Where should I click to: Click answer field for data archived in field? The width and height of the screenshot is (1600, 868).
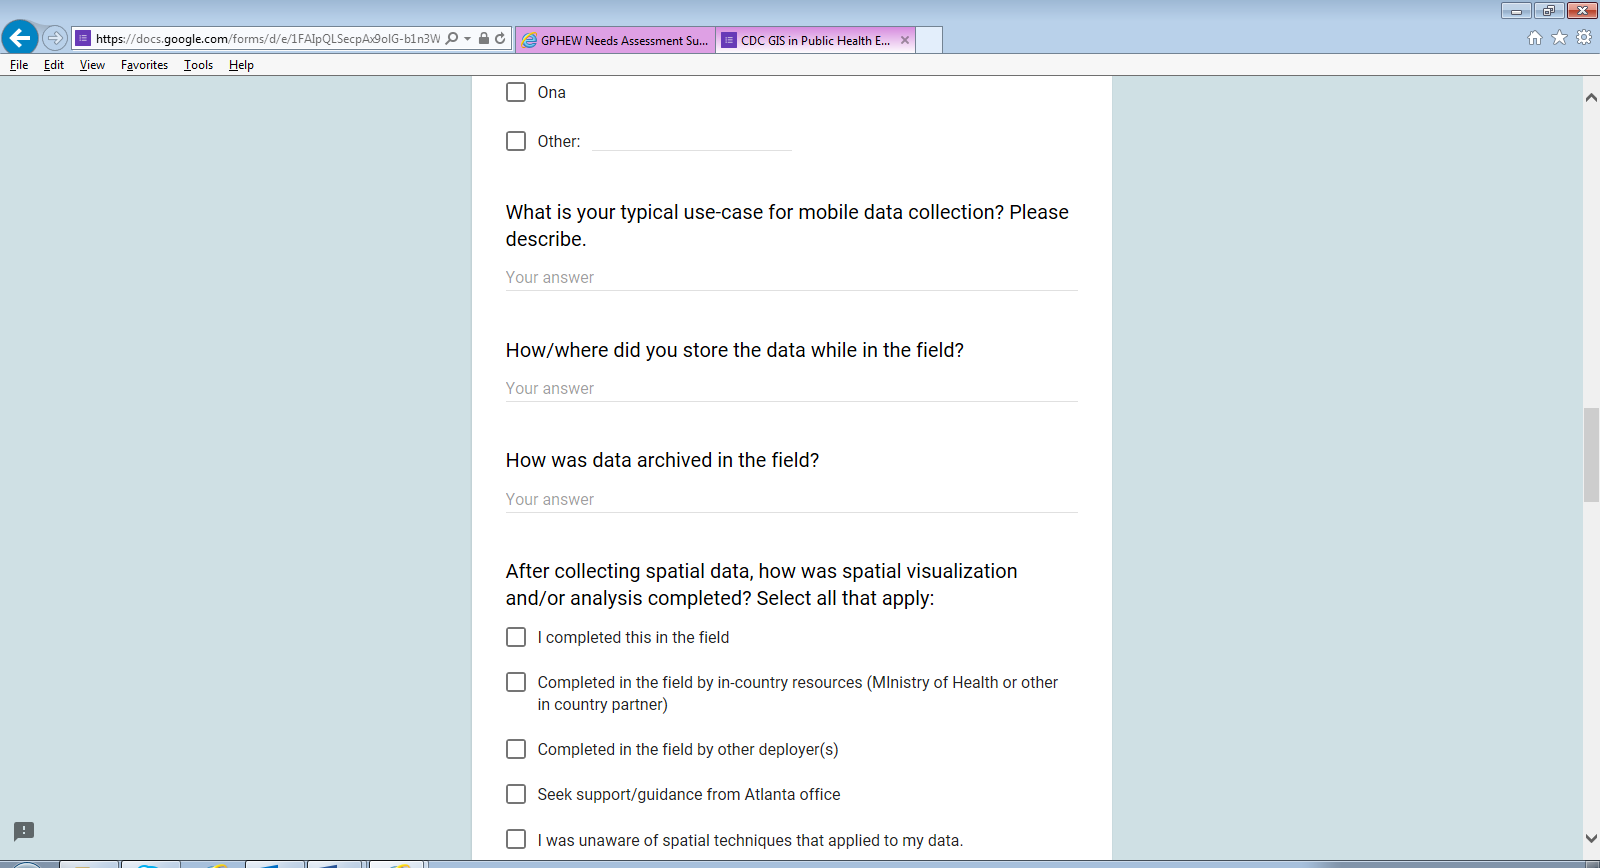pos(791,500)
